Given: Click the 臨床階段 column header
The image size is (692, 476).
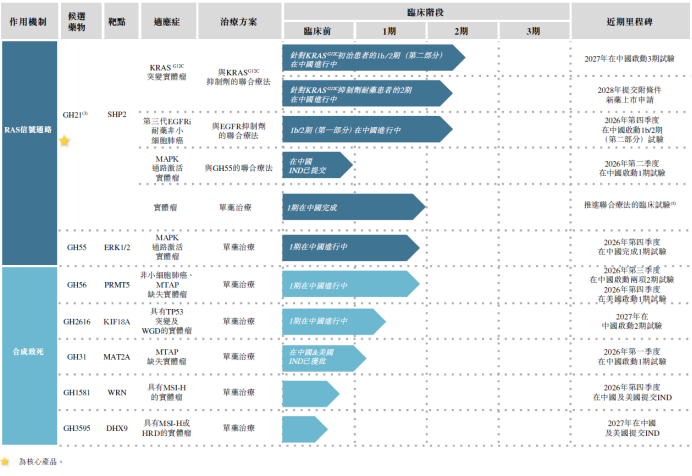Looking at the screenshot, I should tap(425, 10).
